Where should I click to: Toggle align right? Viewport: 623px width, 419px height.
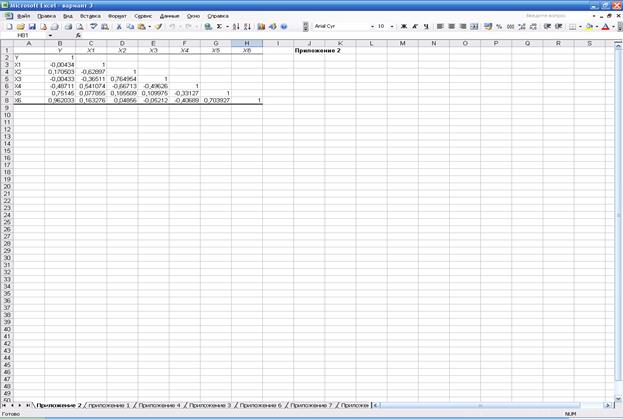click(x=462, y=26)
